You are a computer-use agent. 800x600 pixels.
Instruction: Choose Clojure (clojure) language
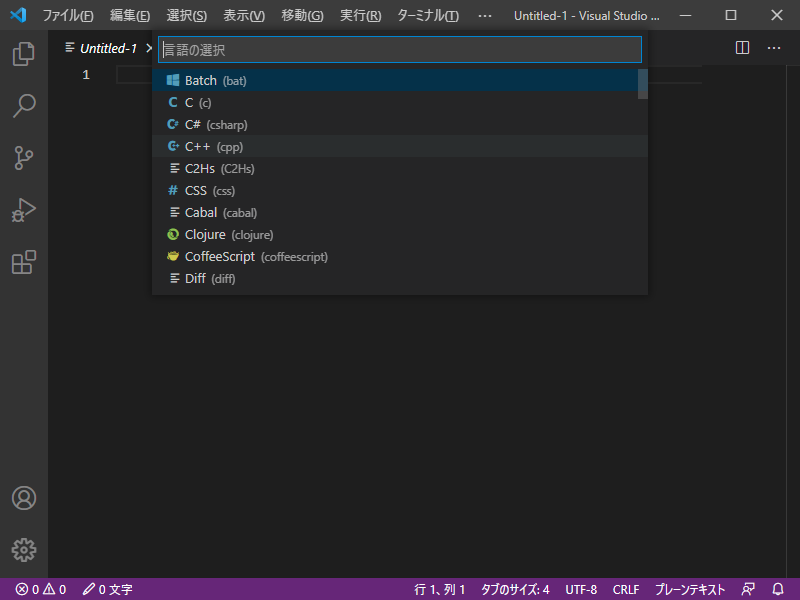point(400,234)
